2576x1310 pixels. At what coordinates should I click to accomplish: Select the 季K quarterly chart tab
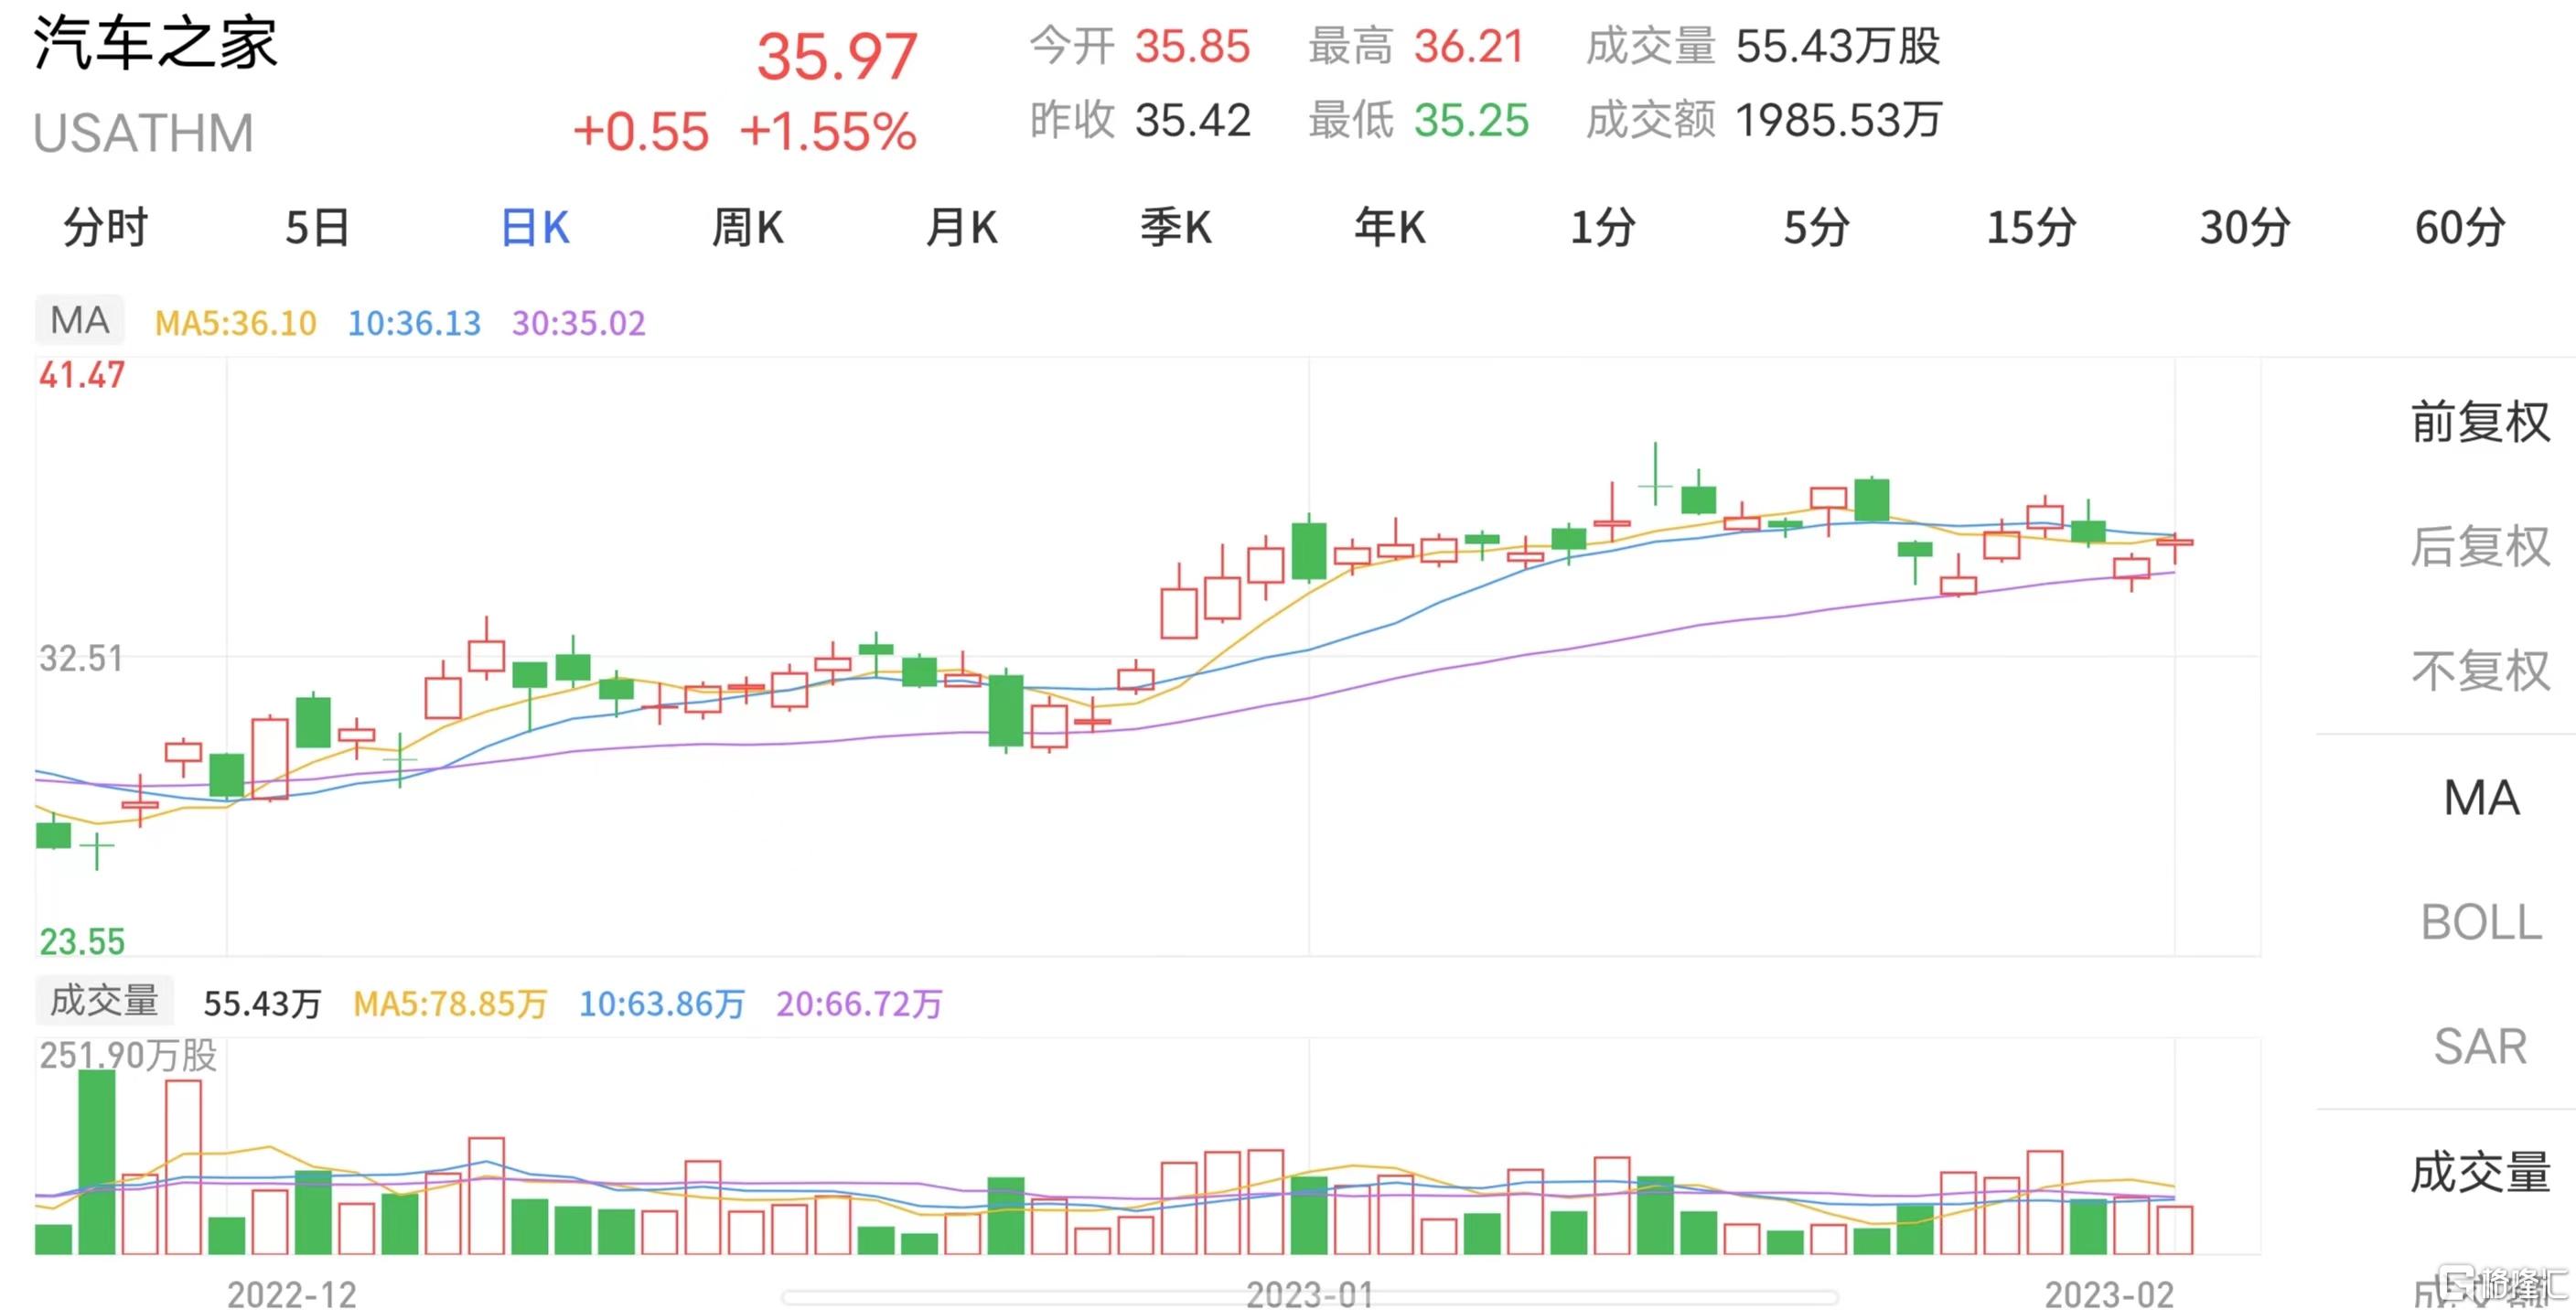[x=1176, y=228]
